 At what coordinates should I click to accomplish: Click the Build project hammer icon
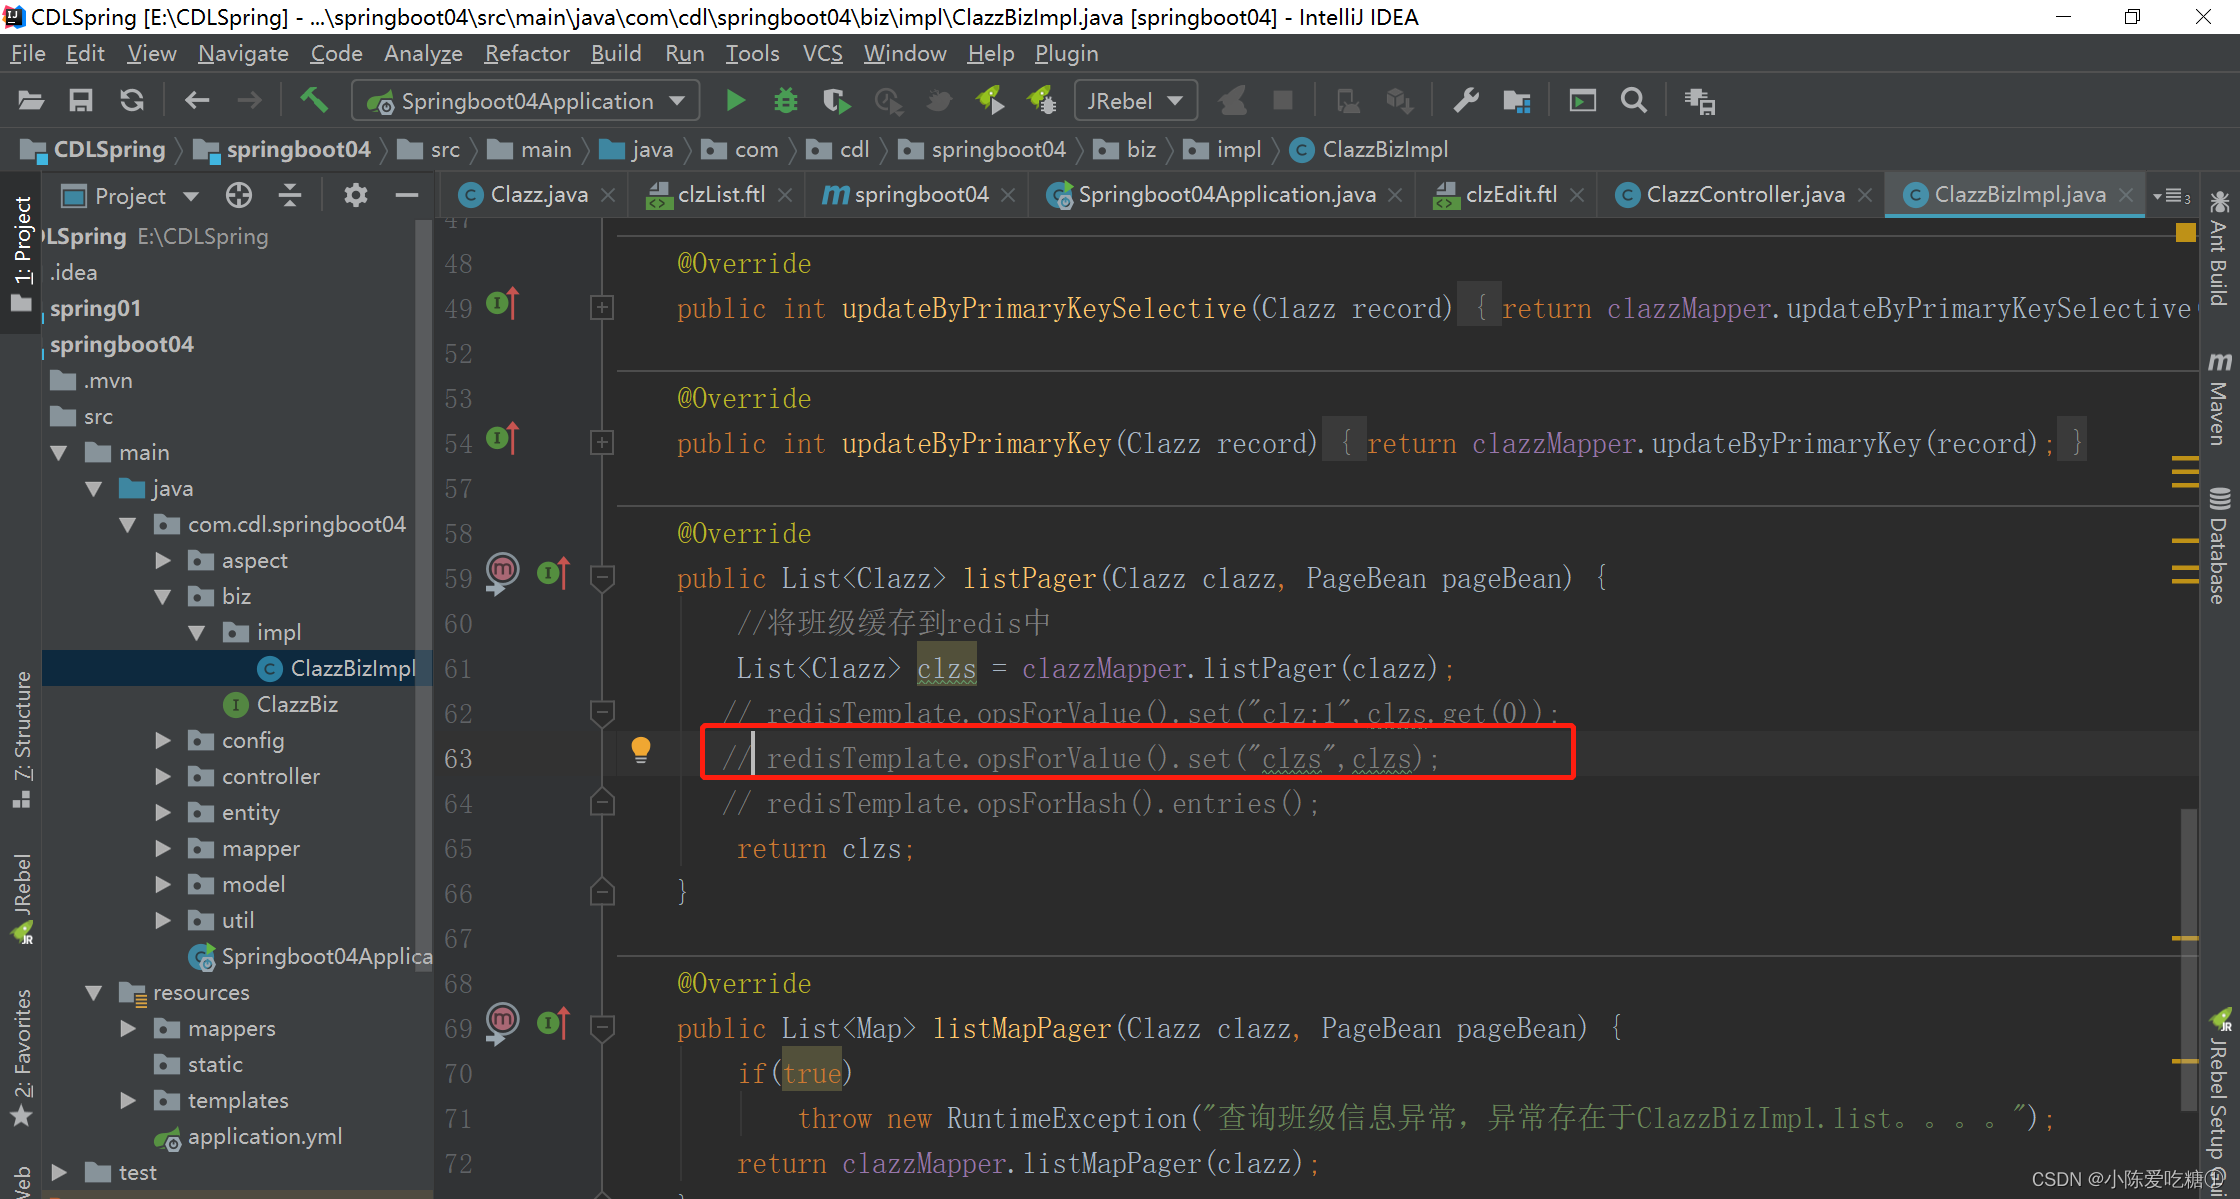314,101
